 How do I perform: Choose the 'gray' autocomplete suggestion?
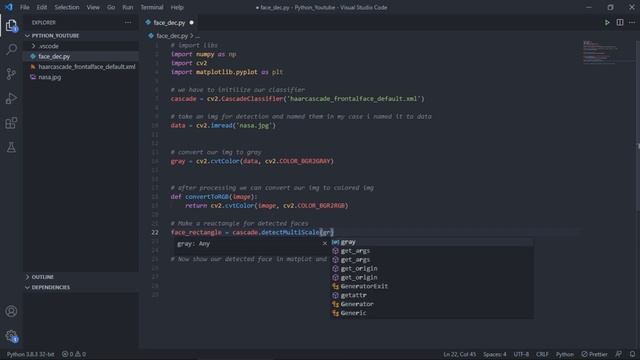pos(432,242)
